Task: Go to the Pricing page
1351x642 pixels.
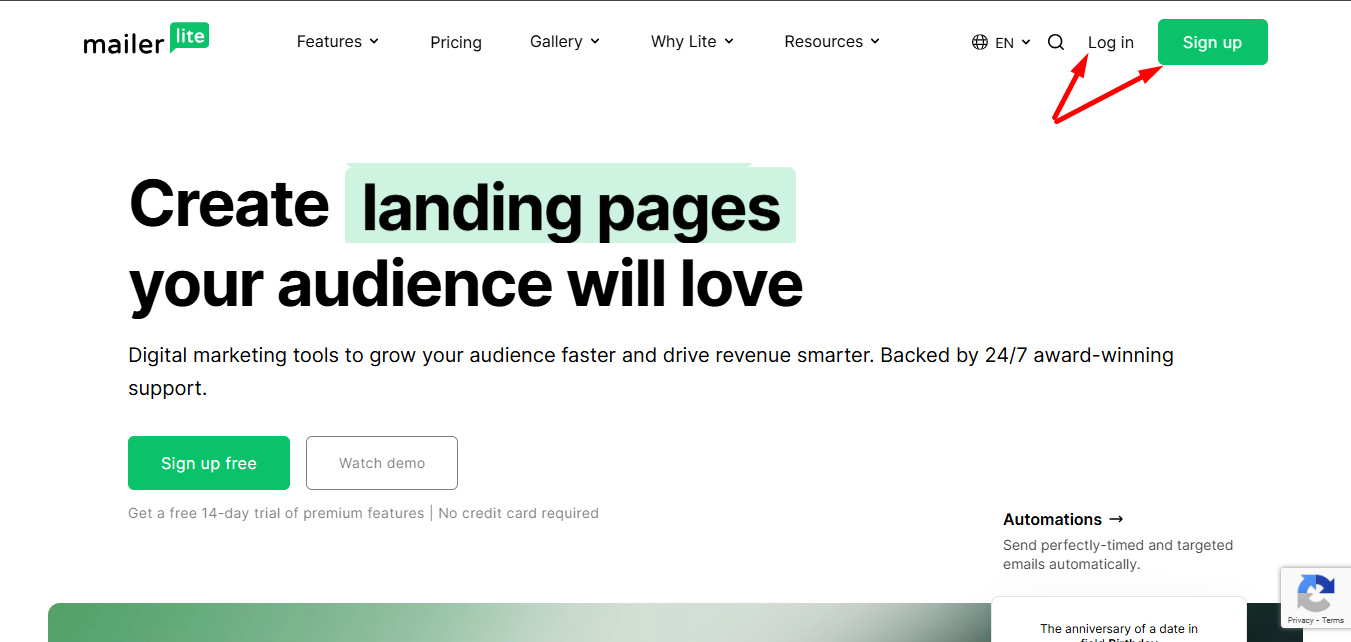Action: click(456, 42)
